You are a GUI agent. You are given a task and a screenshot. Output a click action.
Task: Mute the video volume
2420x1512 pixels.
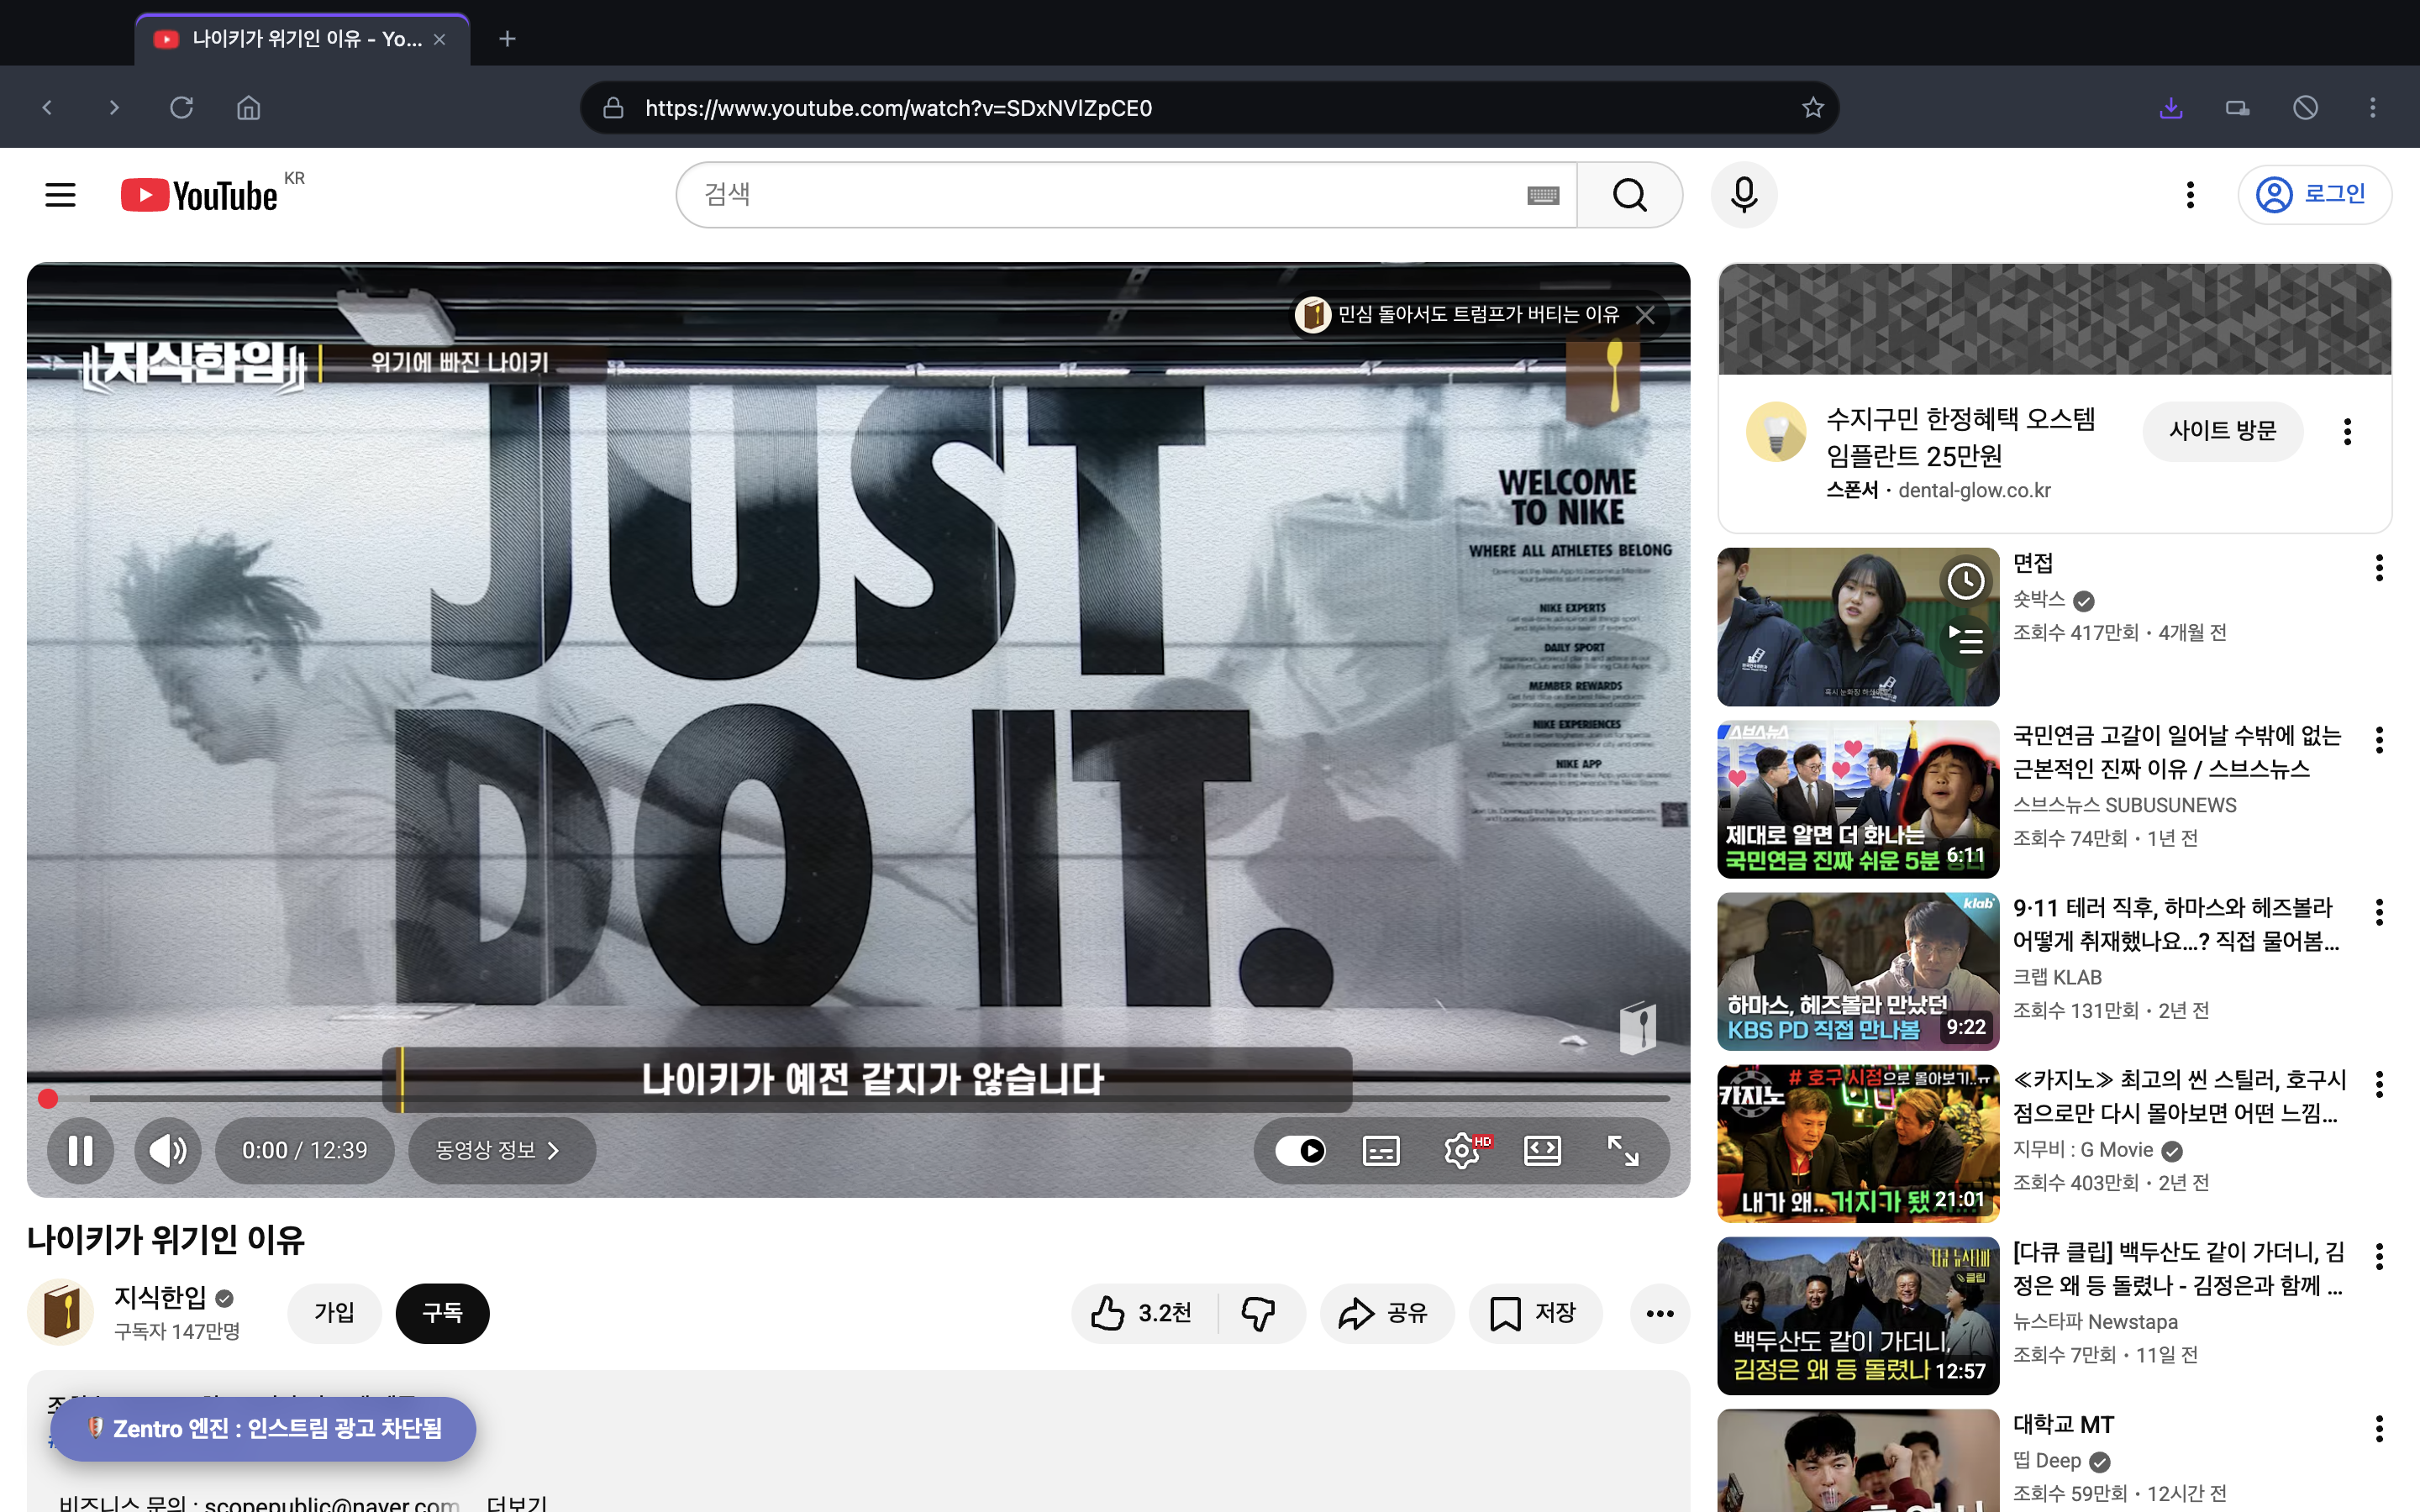tap(167, 1150)
